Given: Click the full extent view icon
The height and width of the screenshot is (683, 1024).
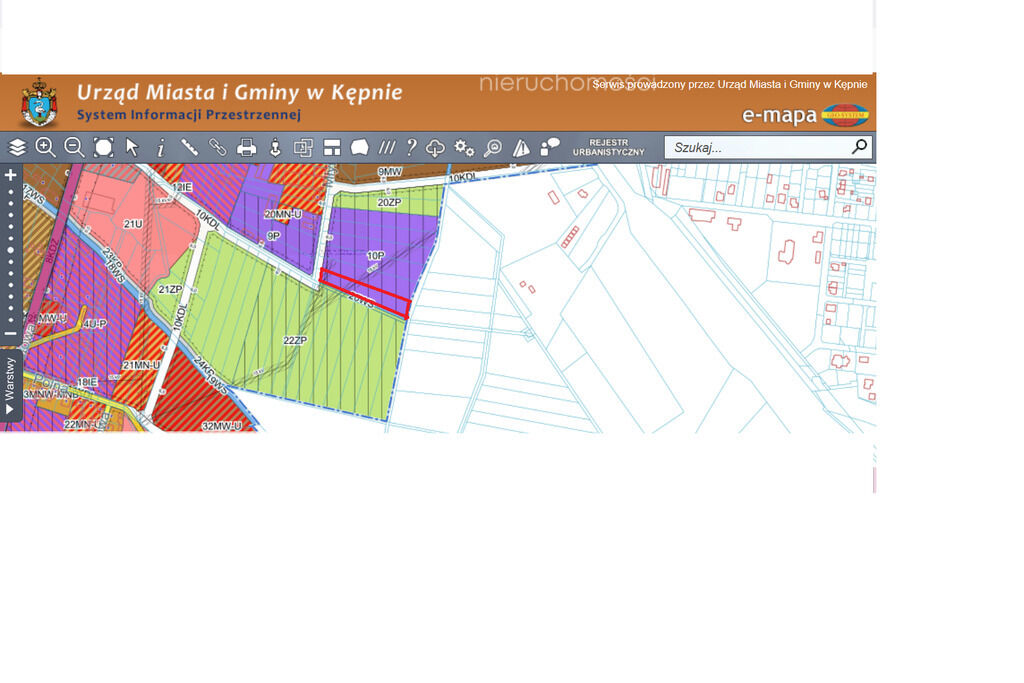Looking at the screenshot, I should click(x=103, y=148).
